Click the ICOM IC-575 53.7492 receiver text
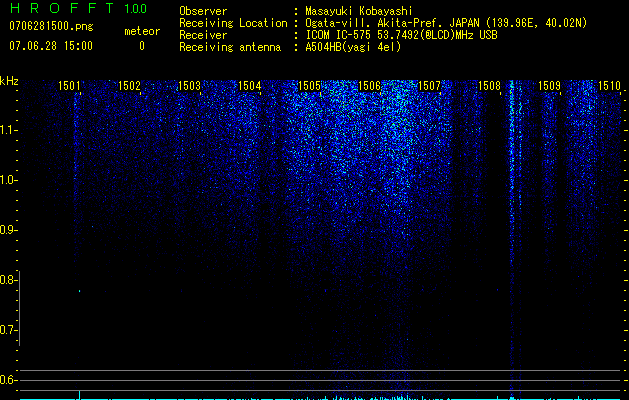The image size is (629, 400). pyautogui.click(x=401, y=35)
